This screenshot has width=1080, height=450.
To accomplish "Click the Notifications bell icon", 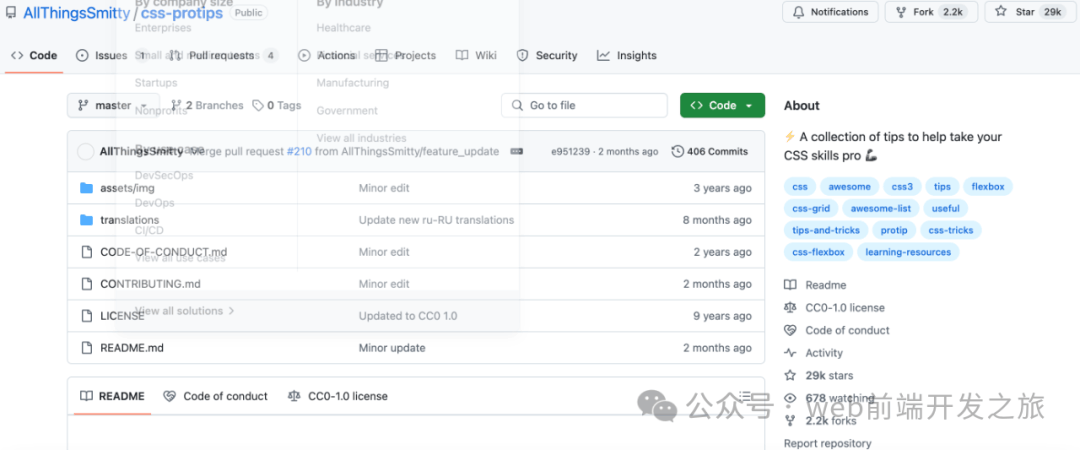I will [799, 12].
